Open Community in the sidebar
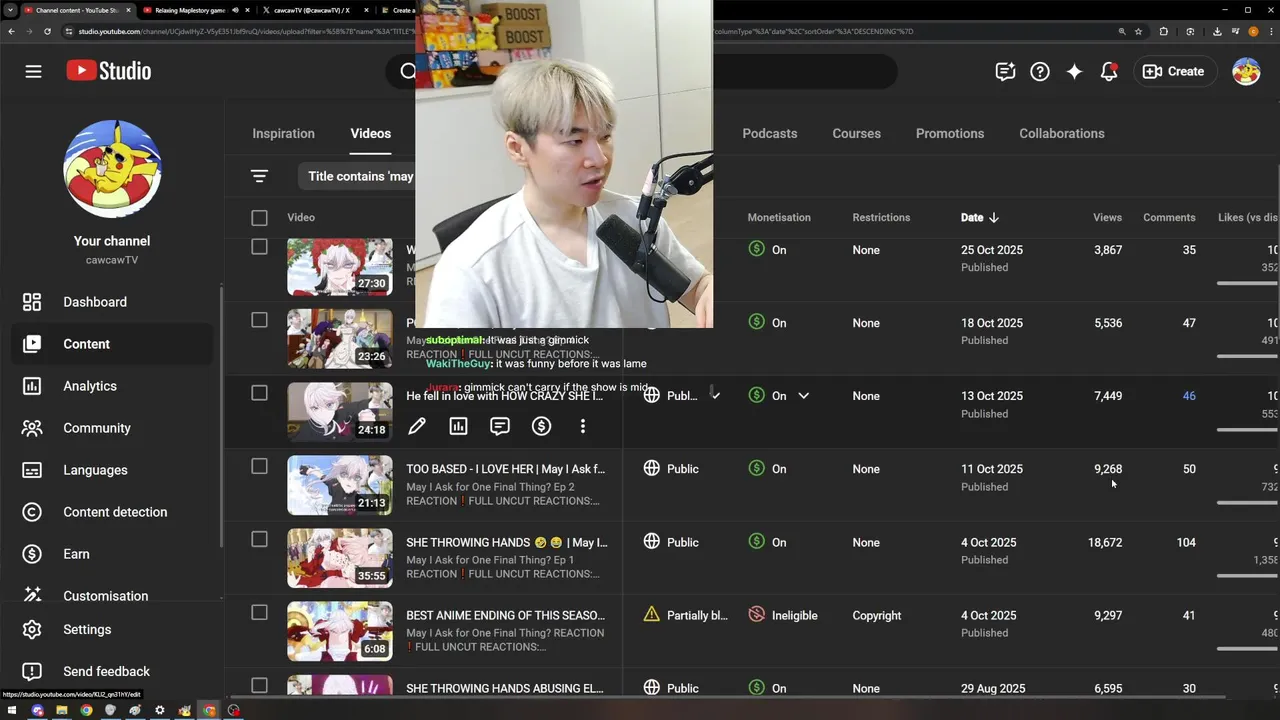Viewport: 1280px width, 720px height. pyautogui.click(x=113, y=428)
